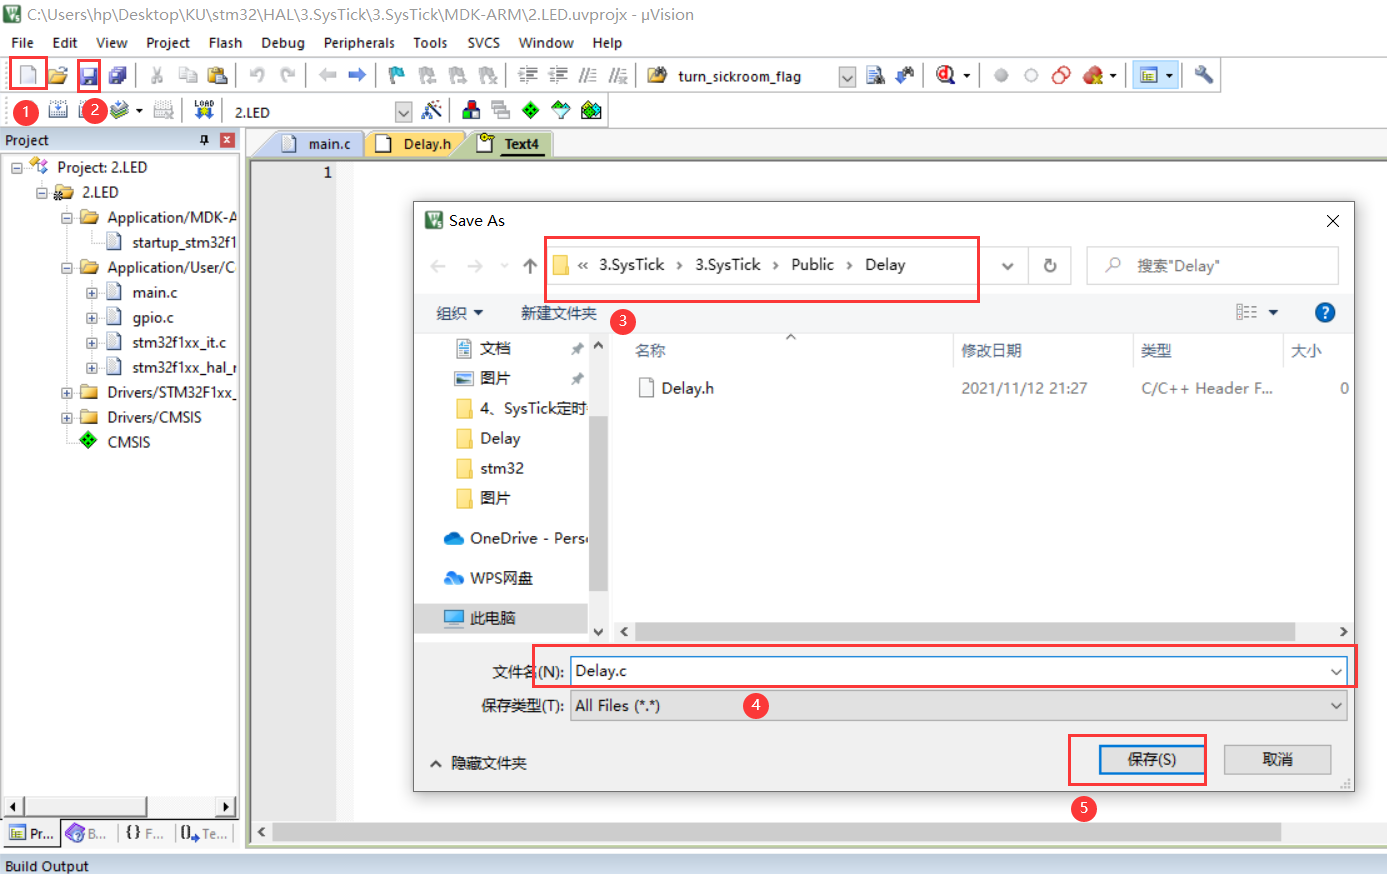Click the Delay.c file name field
The width and height of the screenshot is (1387, 874).
tap(949, 671)
